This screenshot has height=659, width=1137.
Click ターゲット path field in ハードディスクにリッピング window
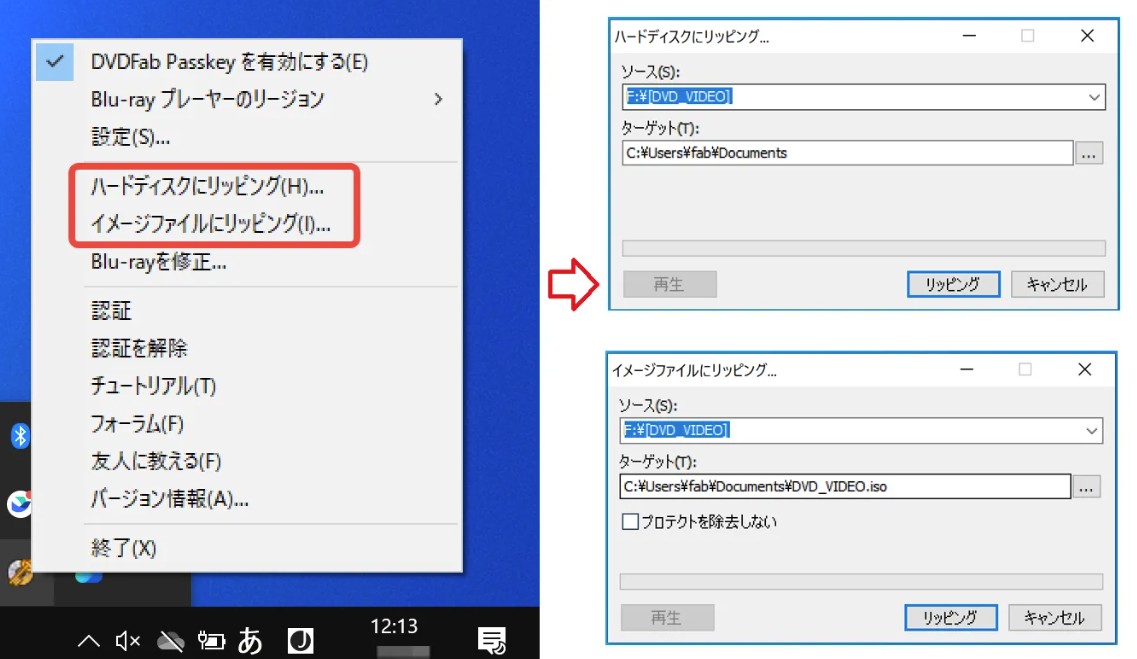coord(847,153)
